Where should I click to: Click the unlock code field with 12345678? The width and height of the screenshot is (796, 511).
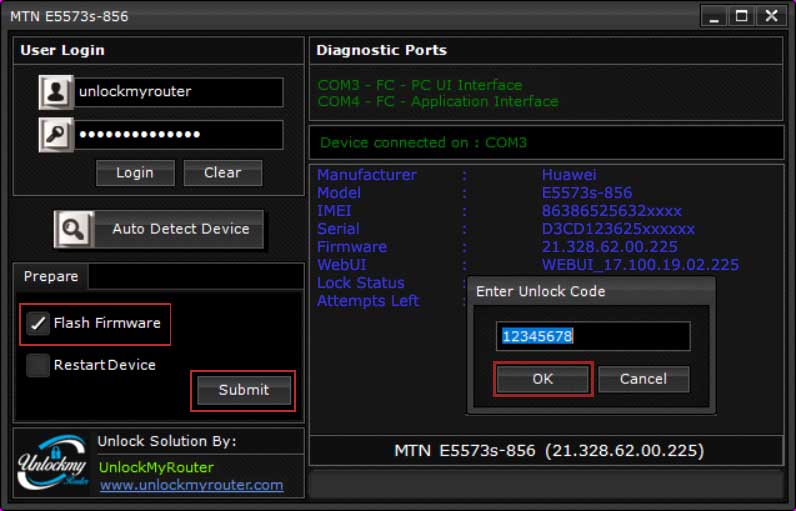593,336
